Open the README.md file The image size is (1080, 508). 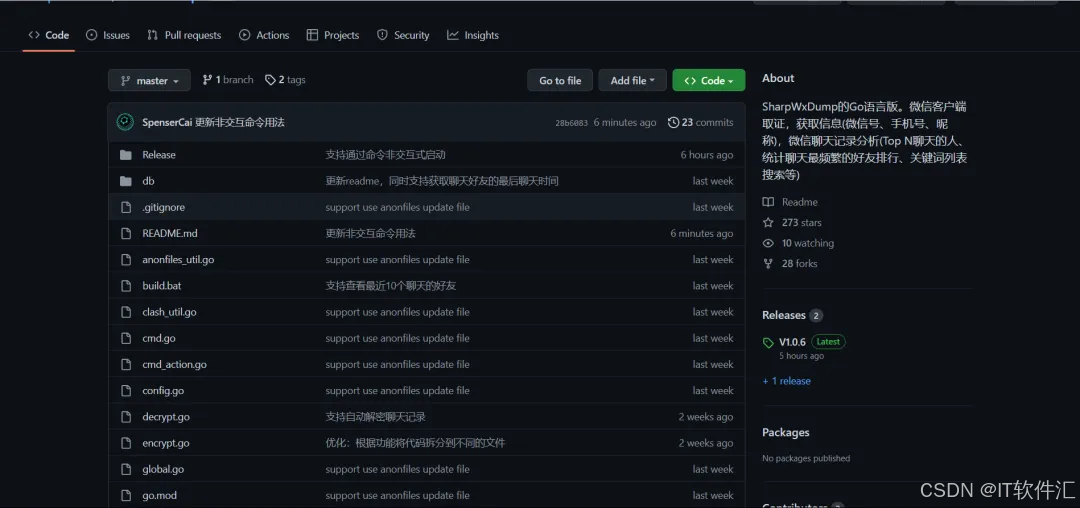(169, 233)
